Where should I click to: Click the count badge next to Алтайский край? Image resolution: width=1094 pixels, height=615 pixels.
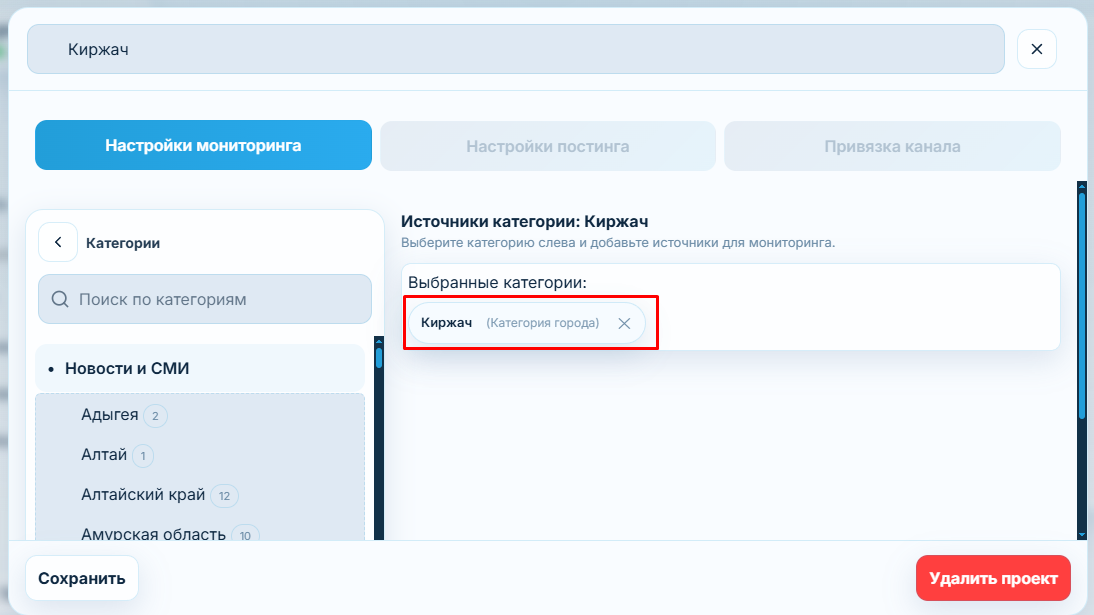pos(224,496)
